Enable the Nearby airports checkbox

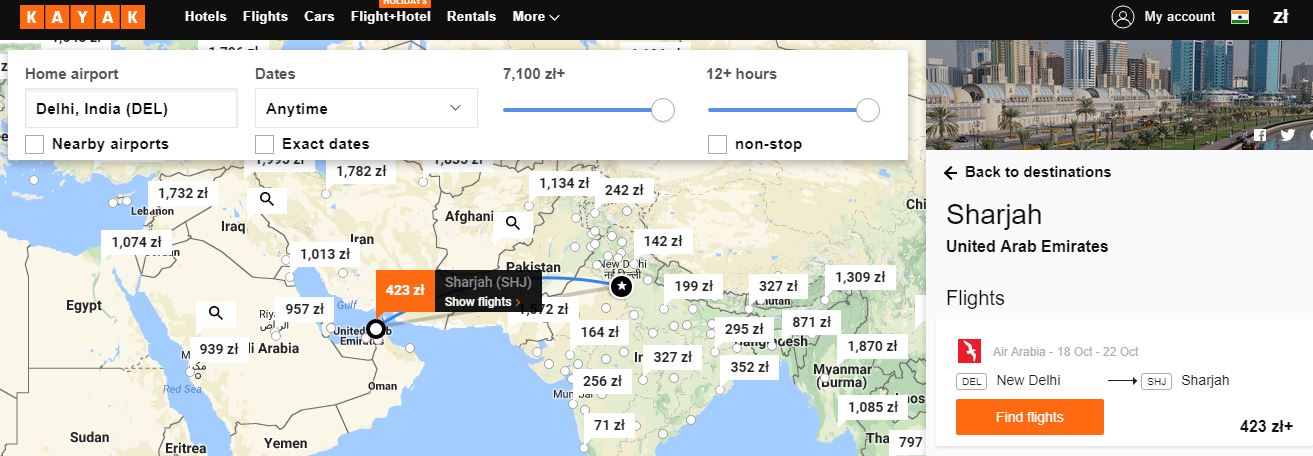pos(34,144)
